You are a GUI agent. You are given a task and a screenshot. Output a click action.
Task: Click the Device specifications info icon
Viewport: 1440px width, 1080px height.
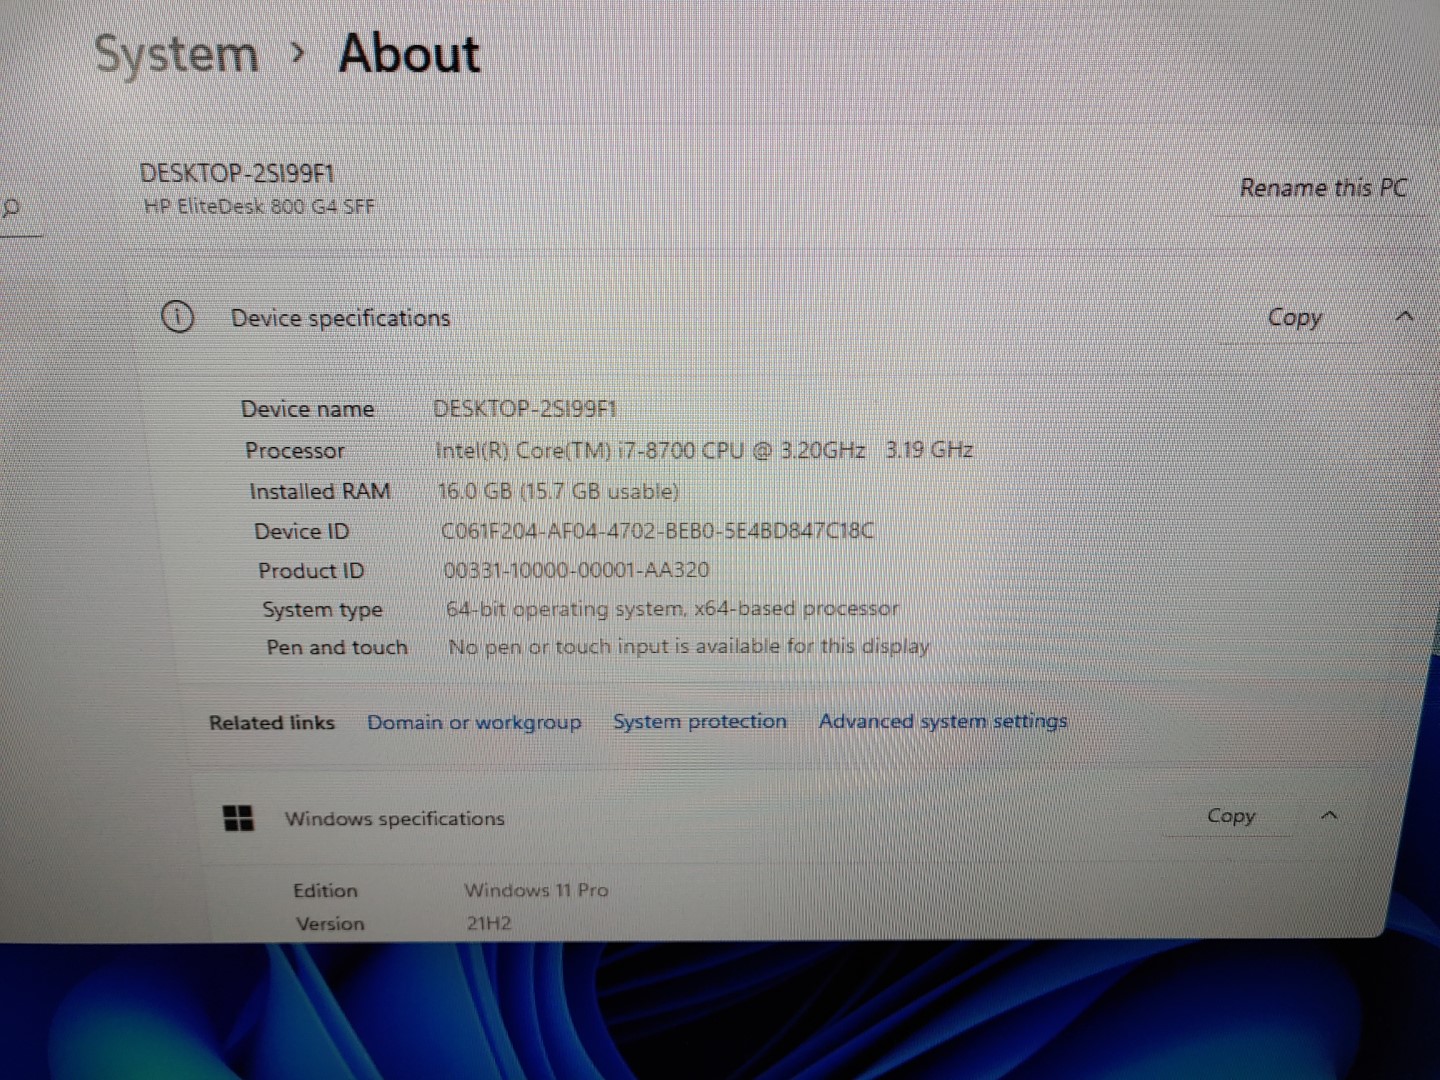click(177, 318)
